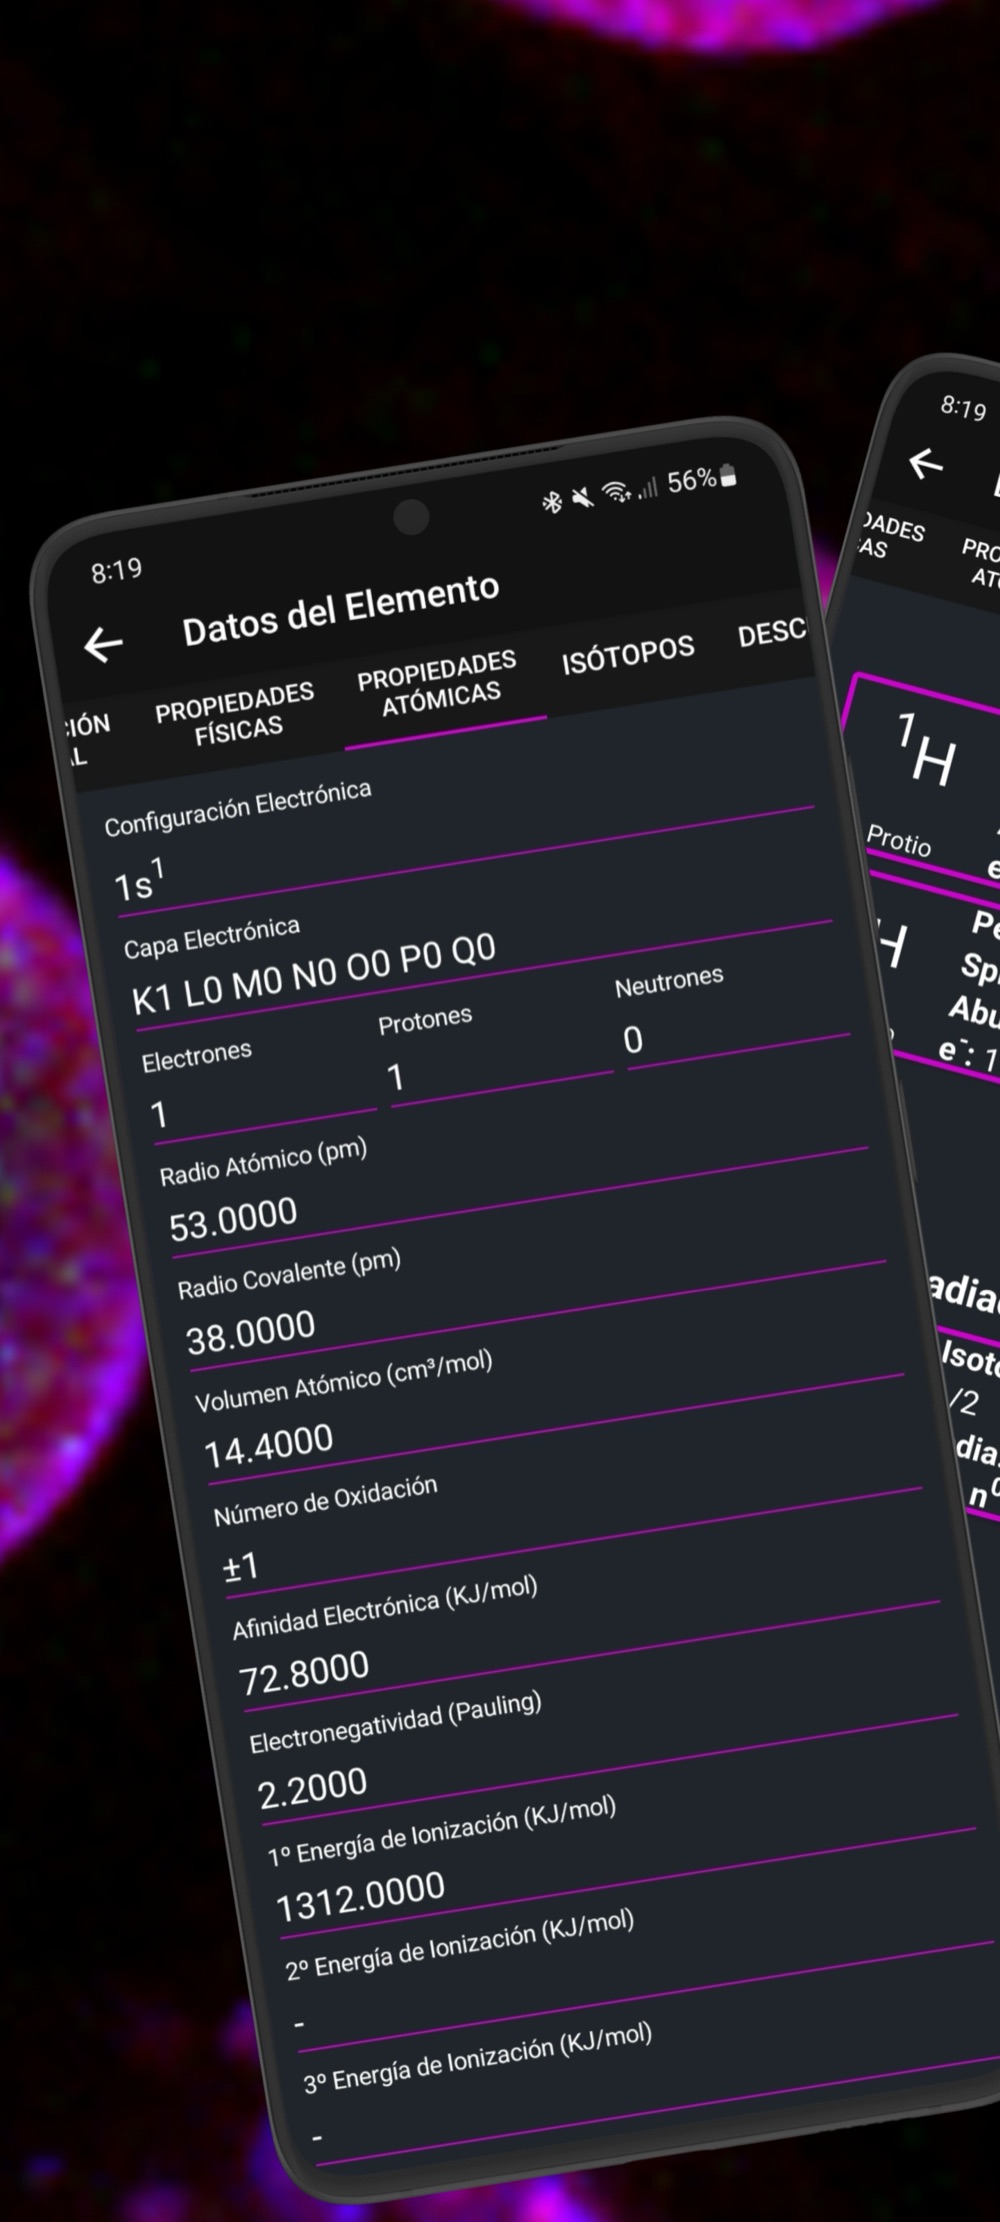
Task: Tap the Electrones value 1
Action: 159,1114
